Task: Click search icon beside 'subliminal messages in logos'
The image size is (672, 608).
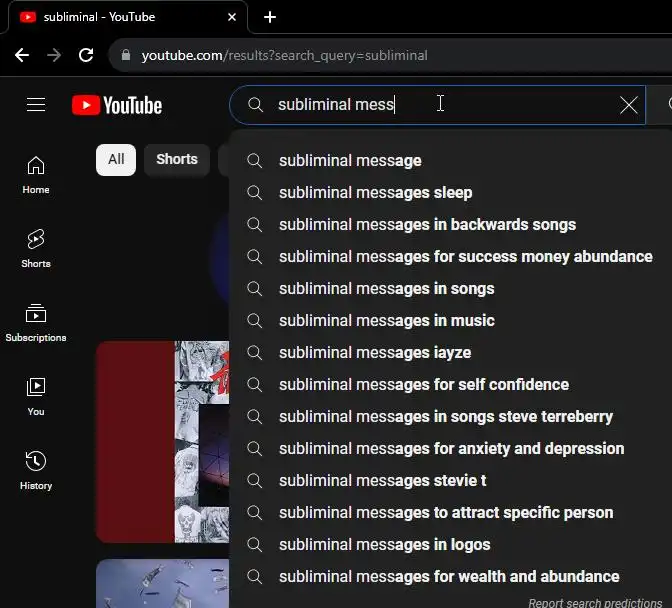Action: pyautogui.click(x=255, y=545)
